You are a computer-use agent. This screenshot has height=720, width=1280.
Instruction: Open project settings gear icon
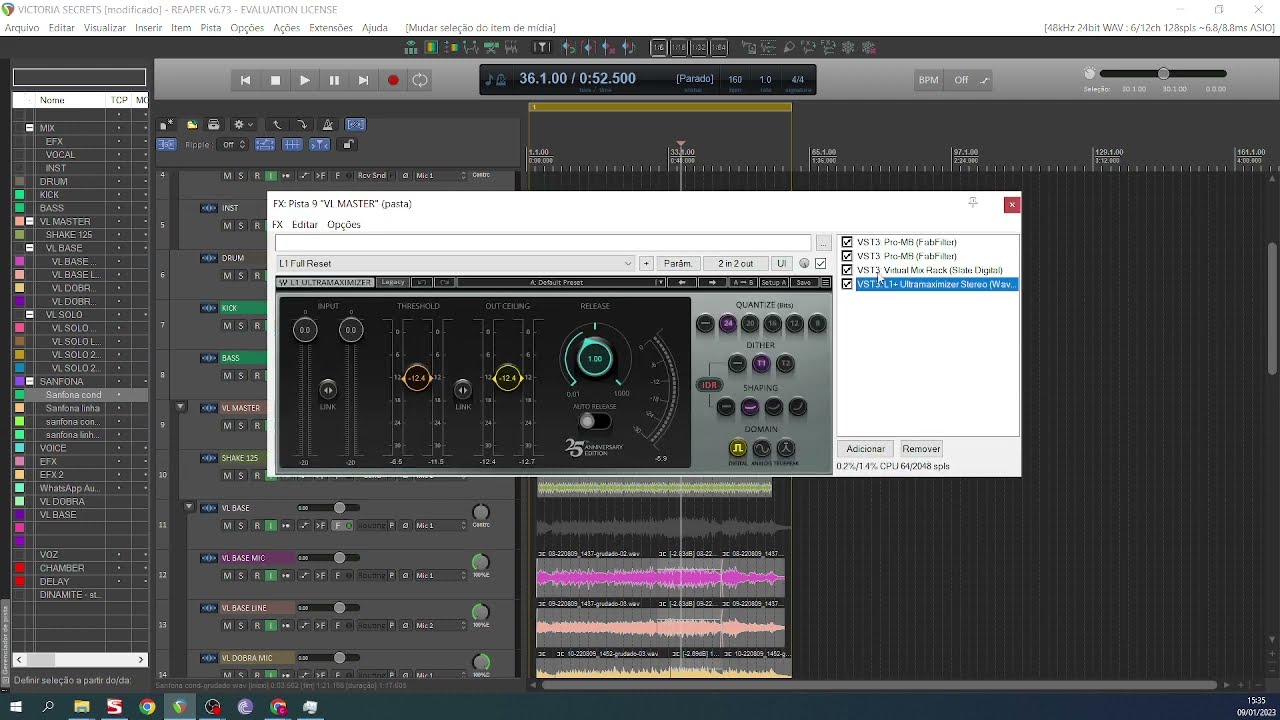(x=241, y=125)
